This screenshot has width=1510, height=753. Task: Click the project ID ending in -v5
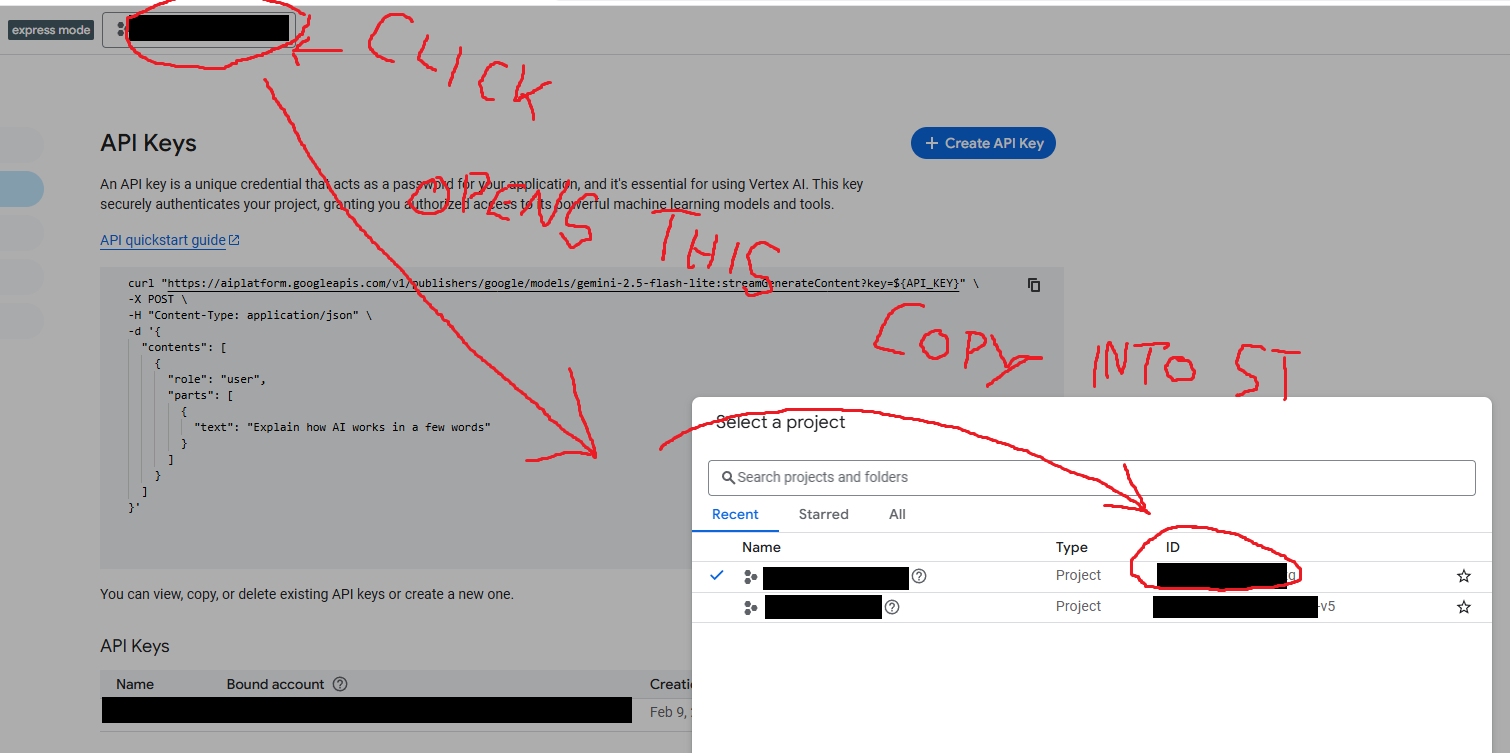(x=1244, y=606)
